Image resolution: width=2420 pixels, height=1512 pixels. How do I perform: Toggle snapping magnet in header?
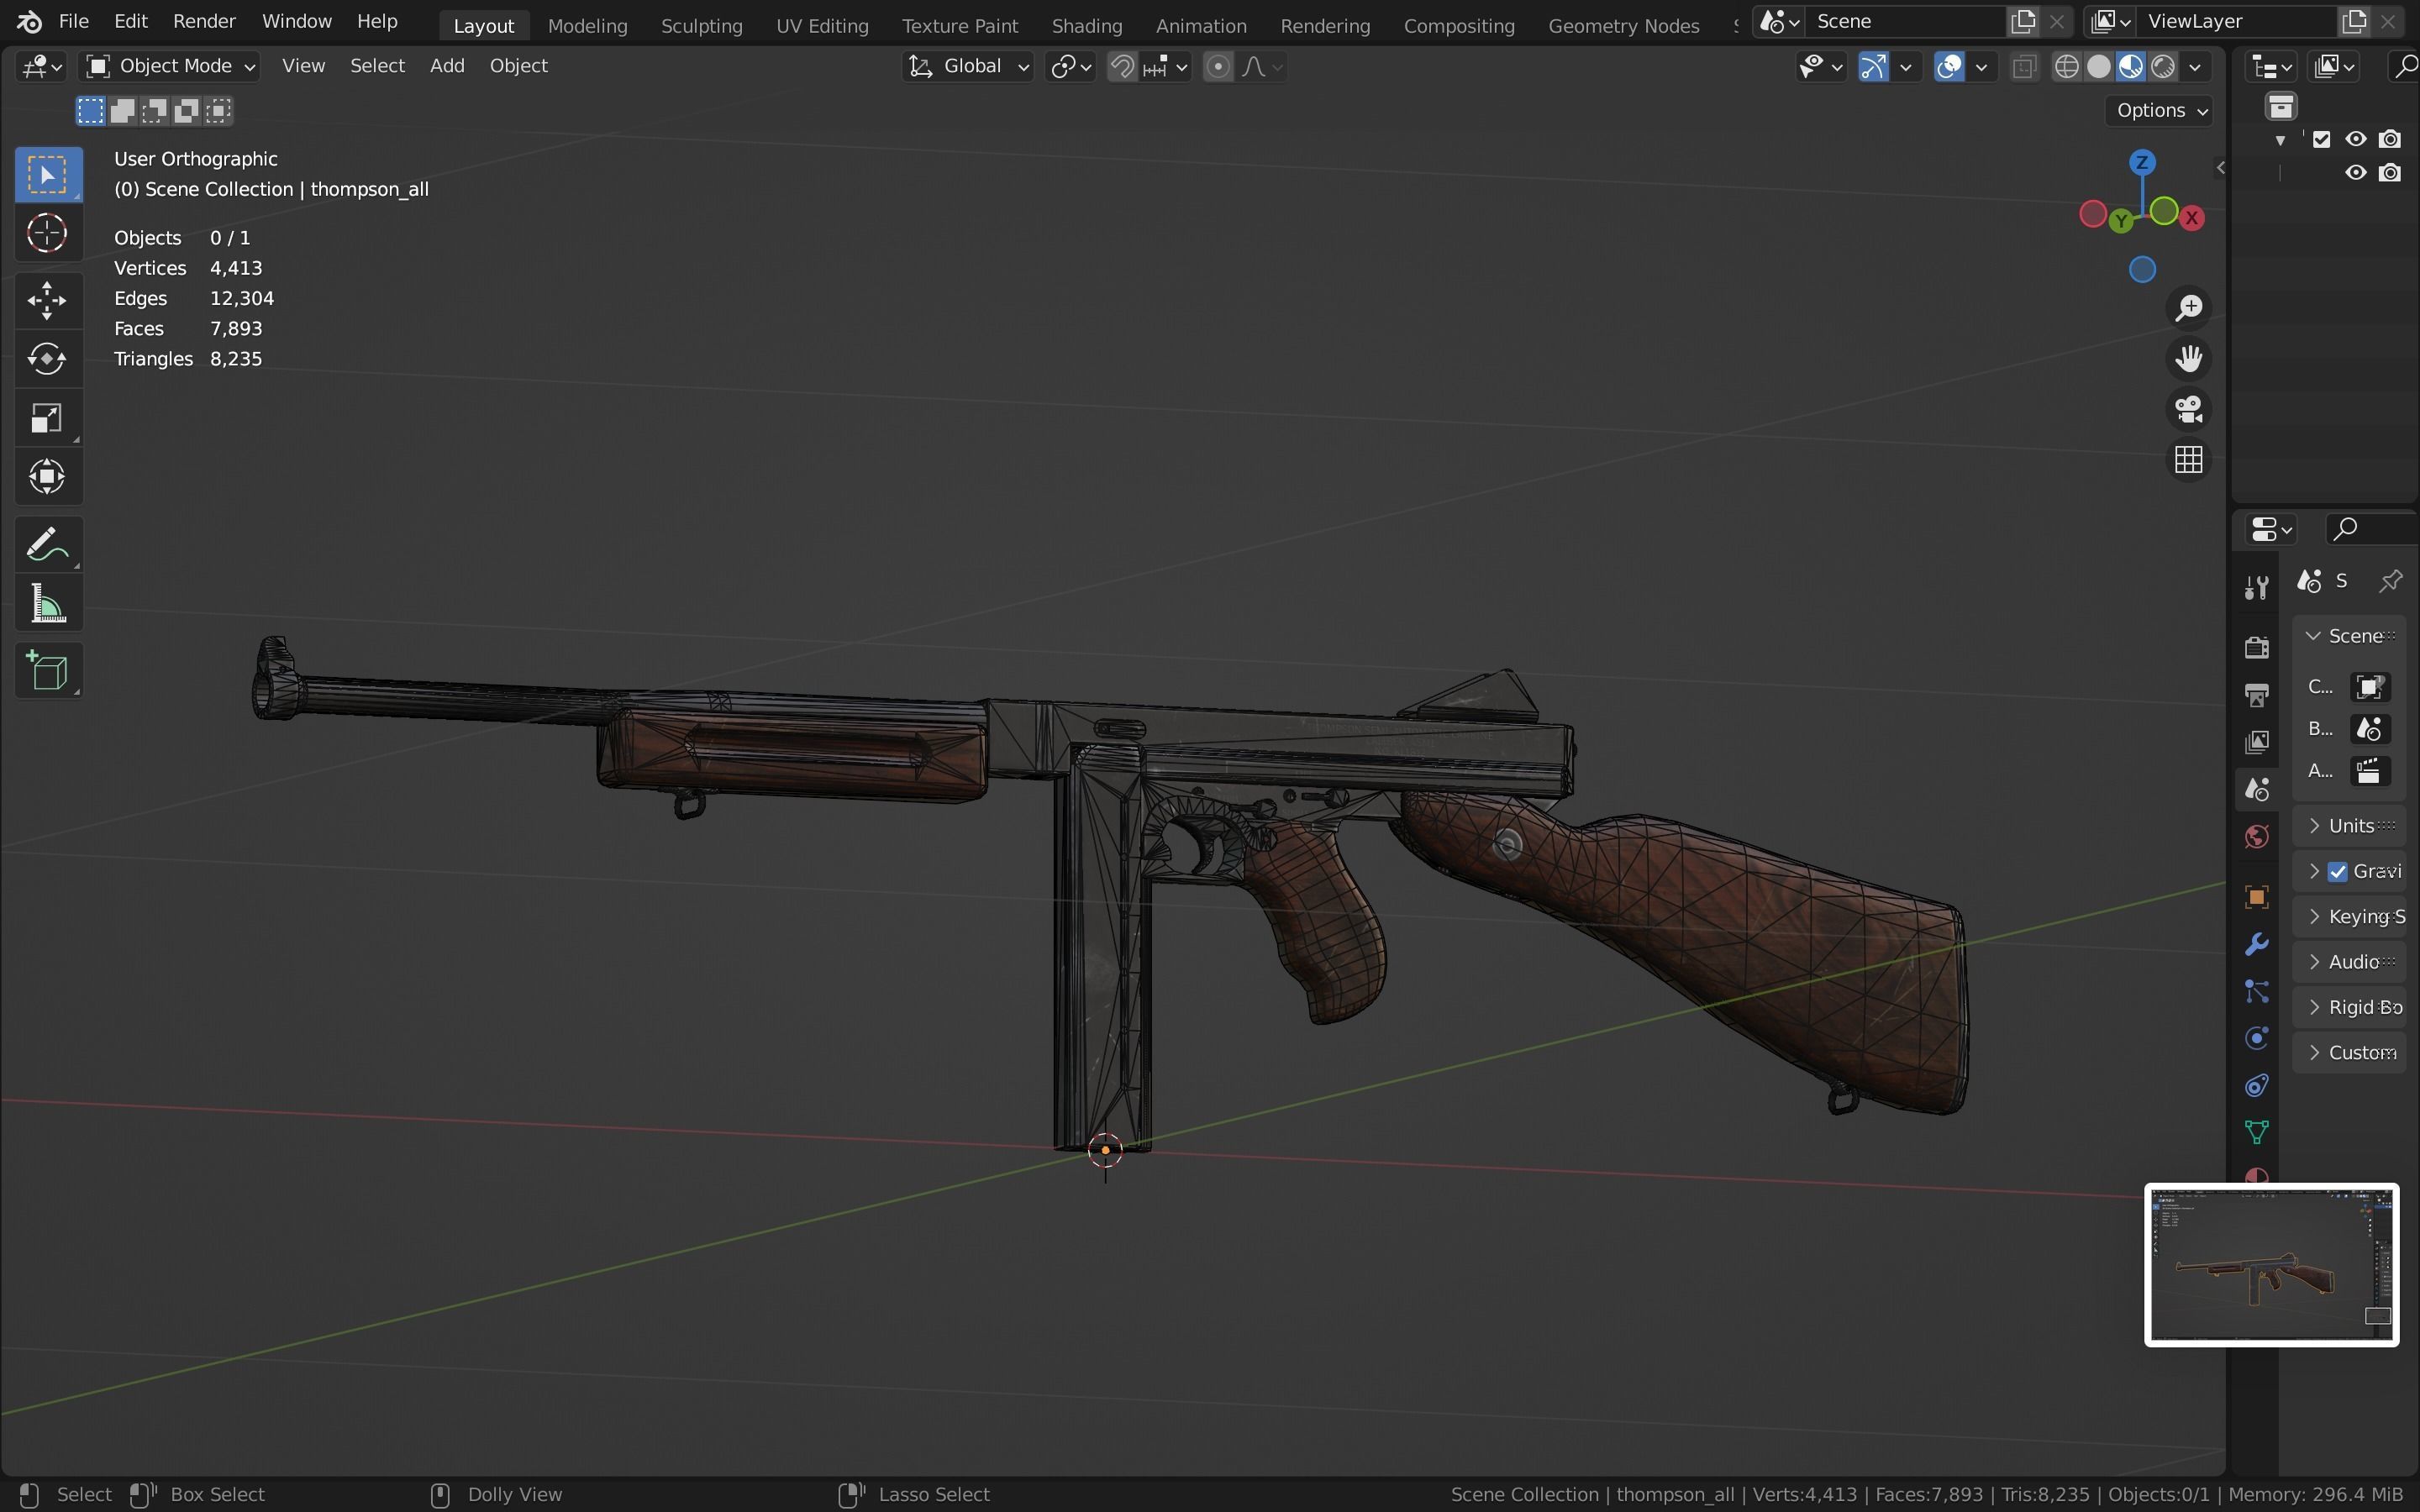coord(1122,67)
